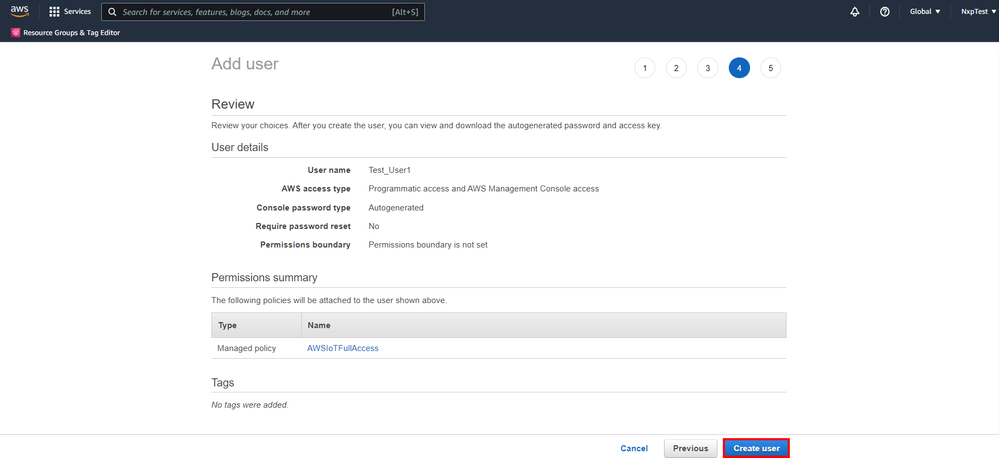Open the AWSIoTFullAccess policy link
Screen dimensions: 999x458
click(342, 348)
